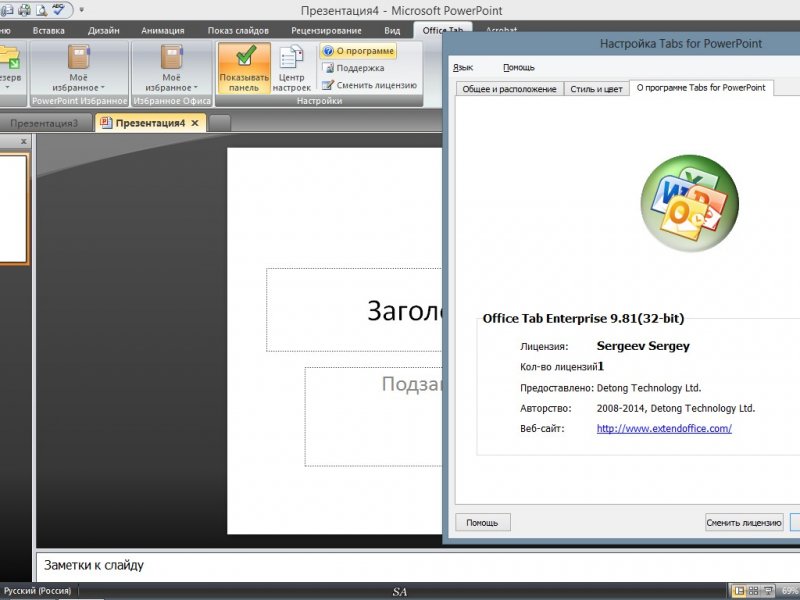Screen dimensions: 800x600
Task: Go to the Рецензирование ribbon tab
Action: (326, 31)
